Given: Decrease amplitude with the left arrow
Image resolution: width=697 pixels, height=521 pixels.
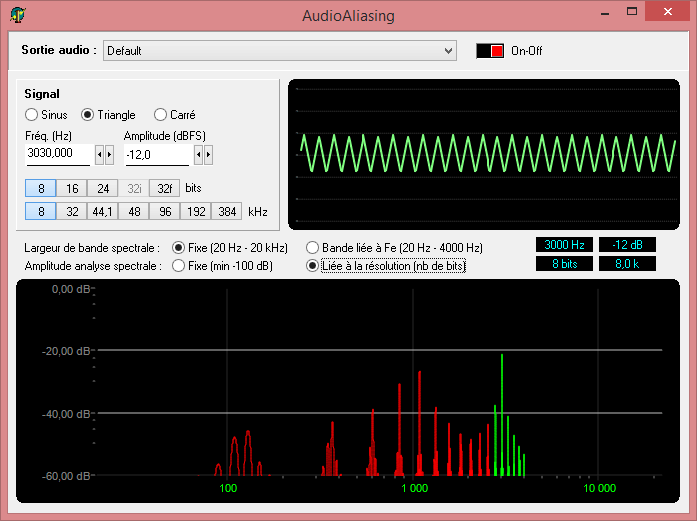Looking at the screenshot, I should click(198, 154).
